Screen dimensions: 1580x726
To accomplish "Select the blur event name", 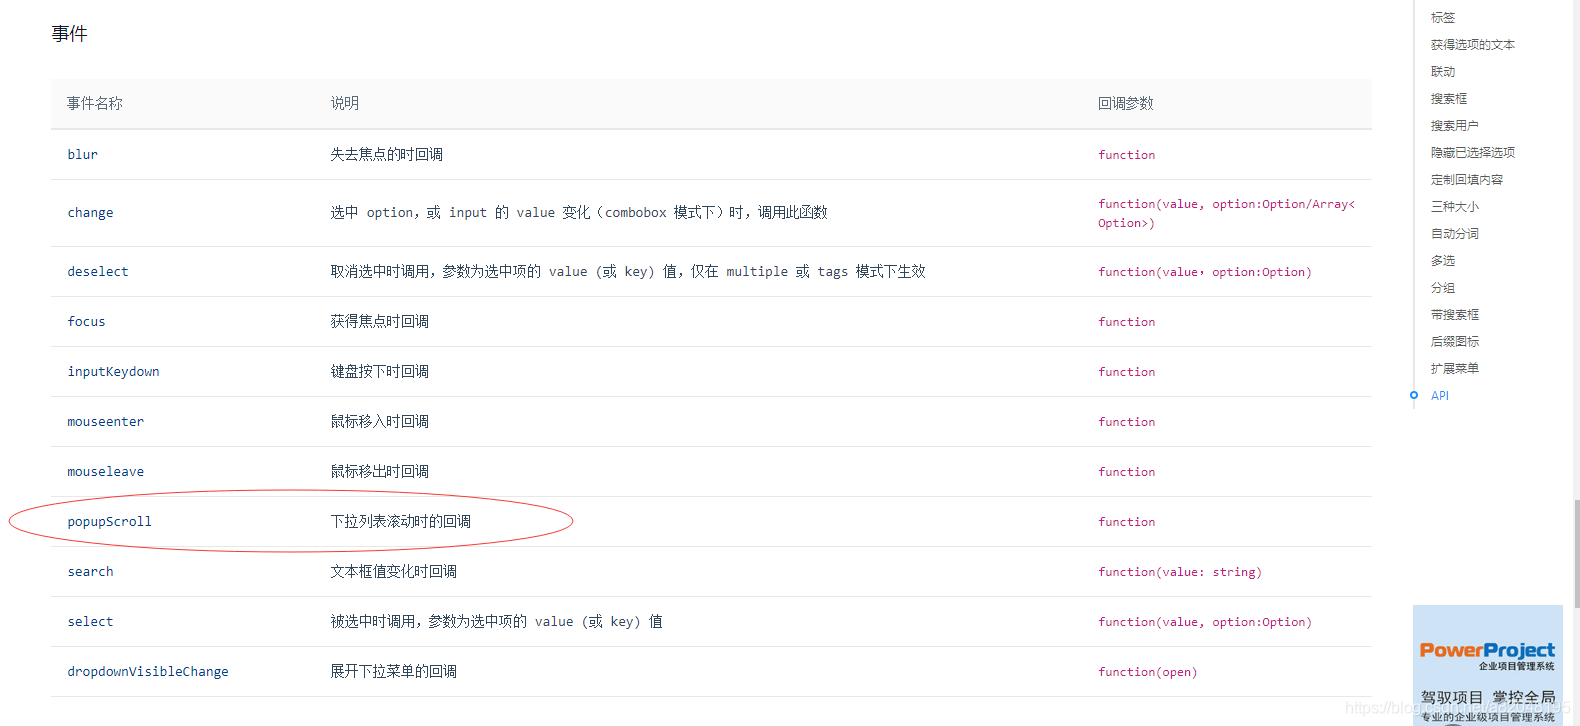I will (82, 155).
